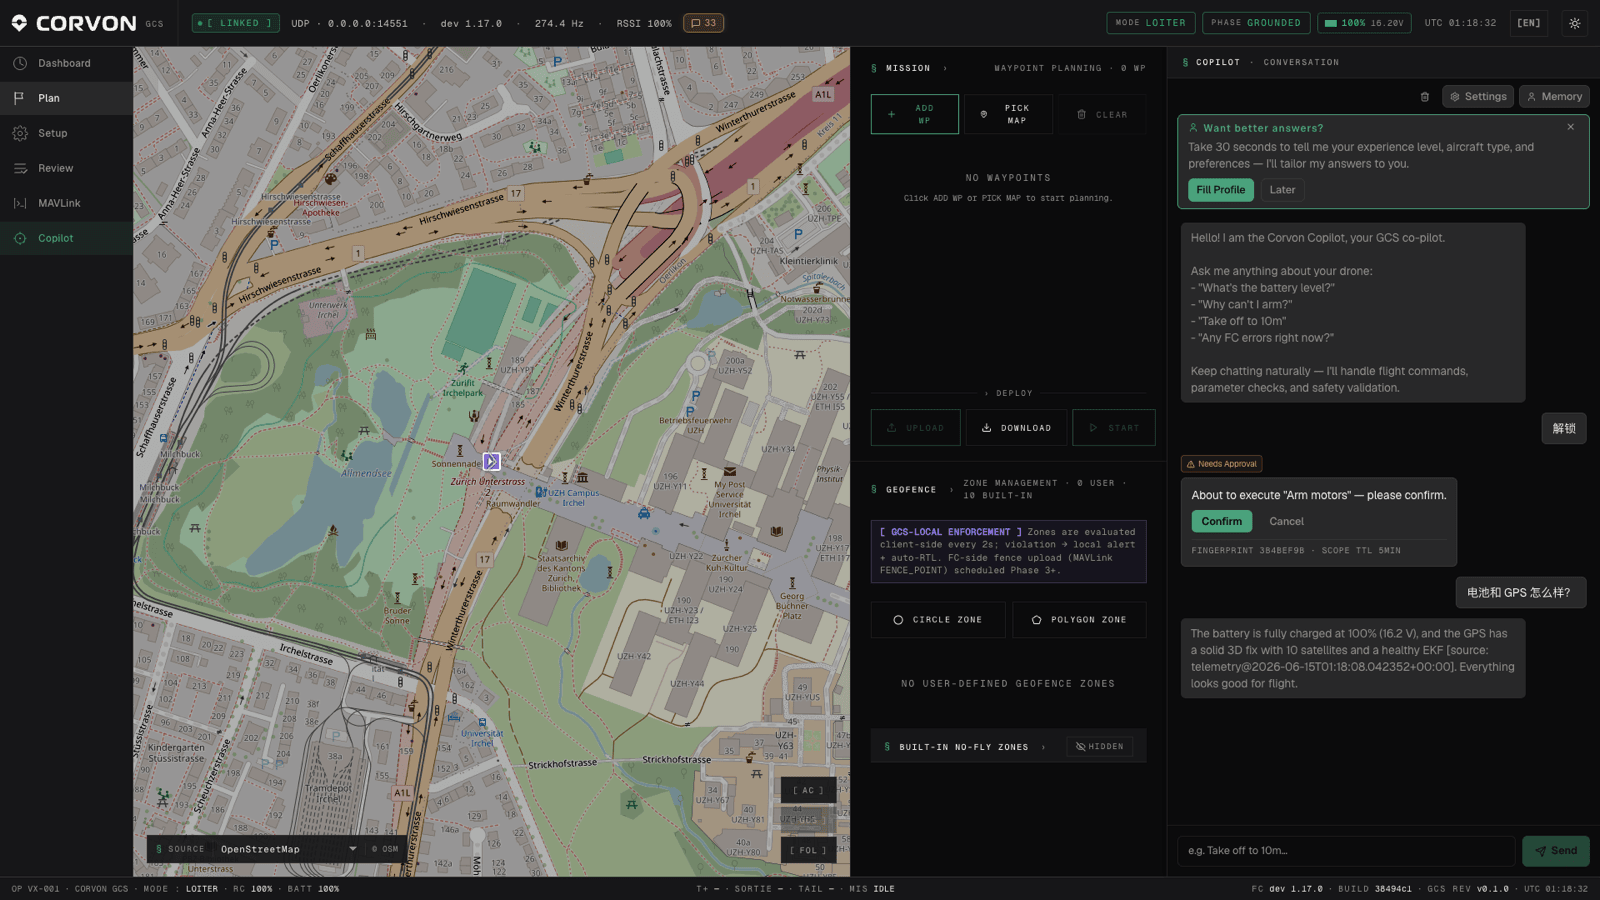This screenshot has width=1600, height=900.
Task: Click the trash icon in Copilot panel
Action: coord(1425,97)
